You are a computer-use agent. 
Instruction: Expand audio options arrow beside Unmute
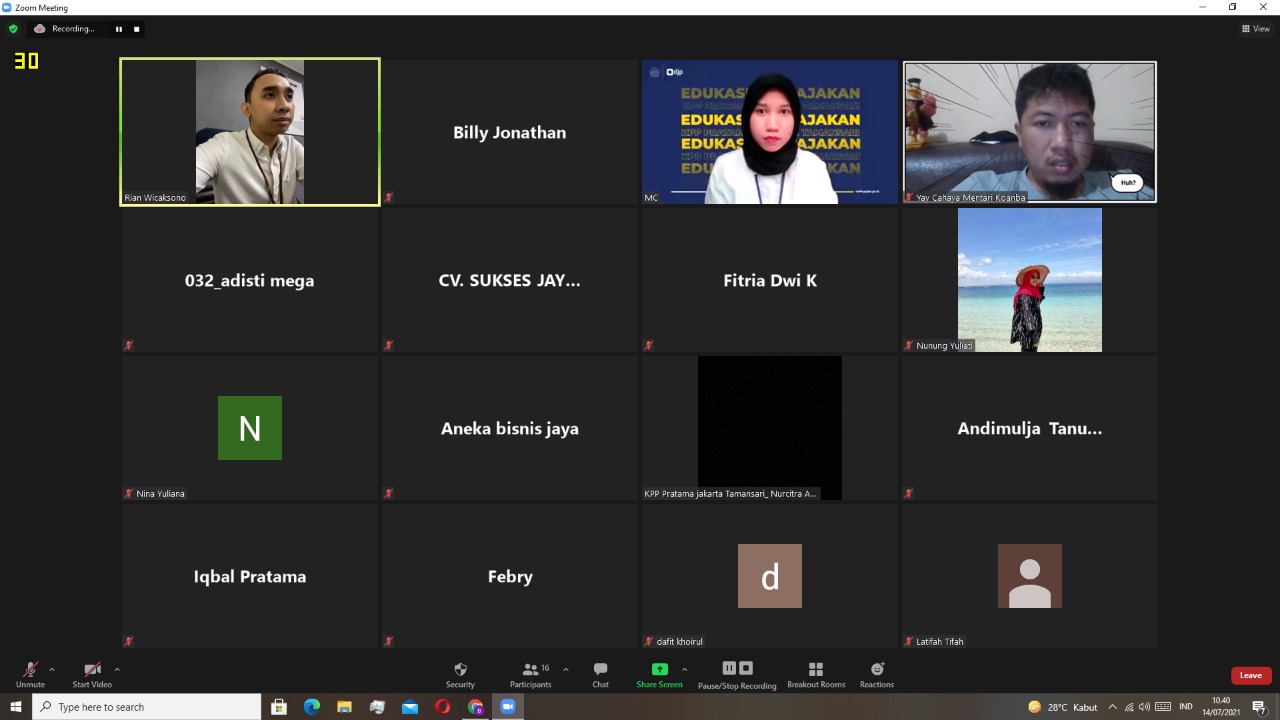click(x=52, y=669)
